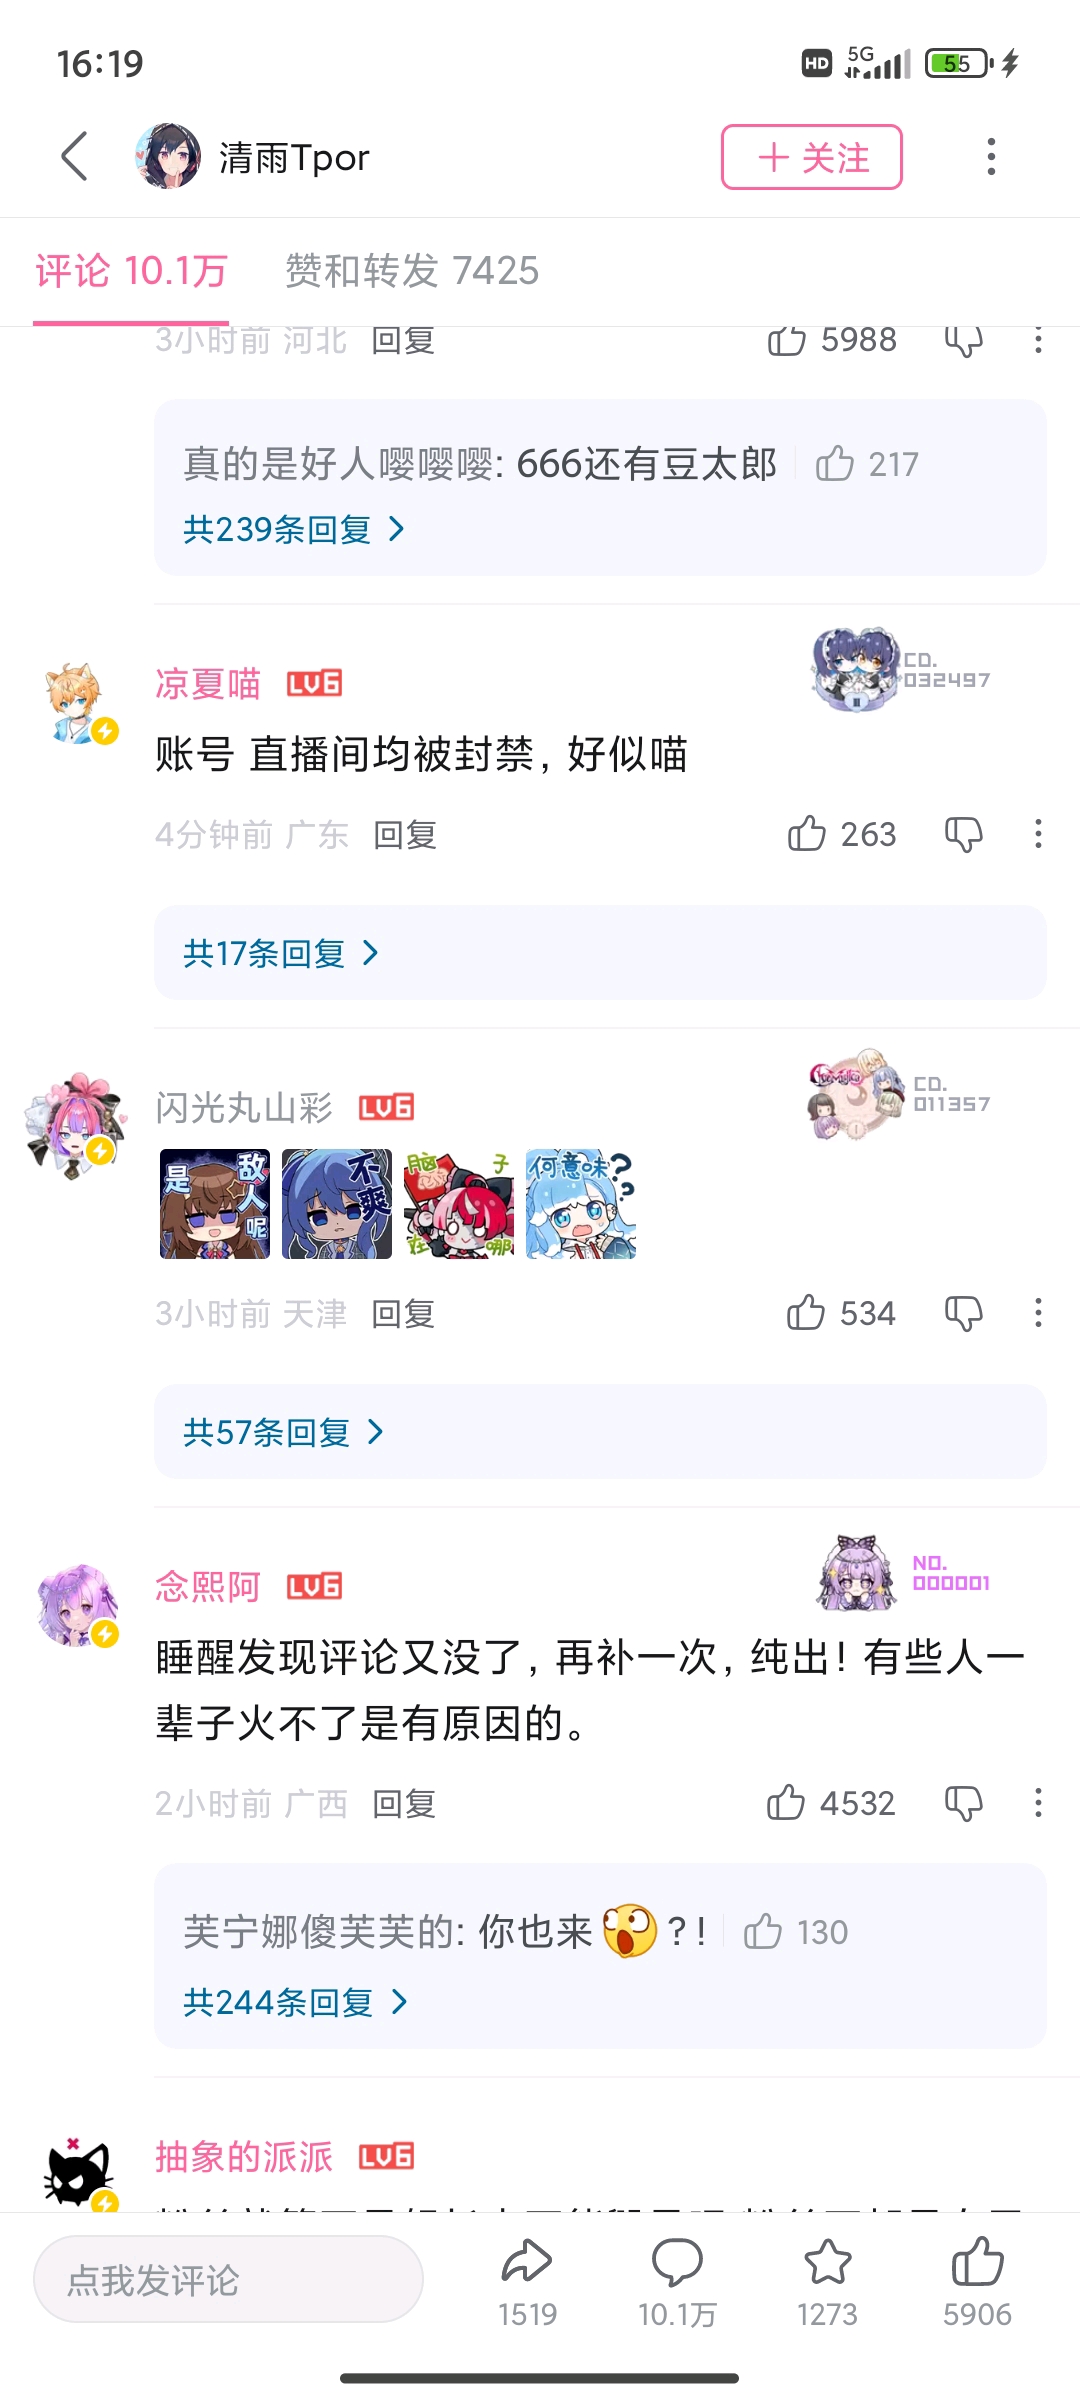Tap the 点我发评论 comment input field

tap(228, 2280)
